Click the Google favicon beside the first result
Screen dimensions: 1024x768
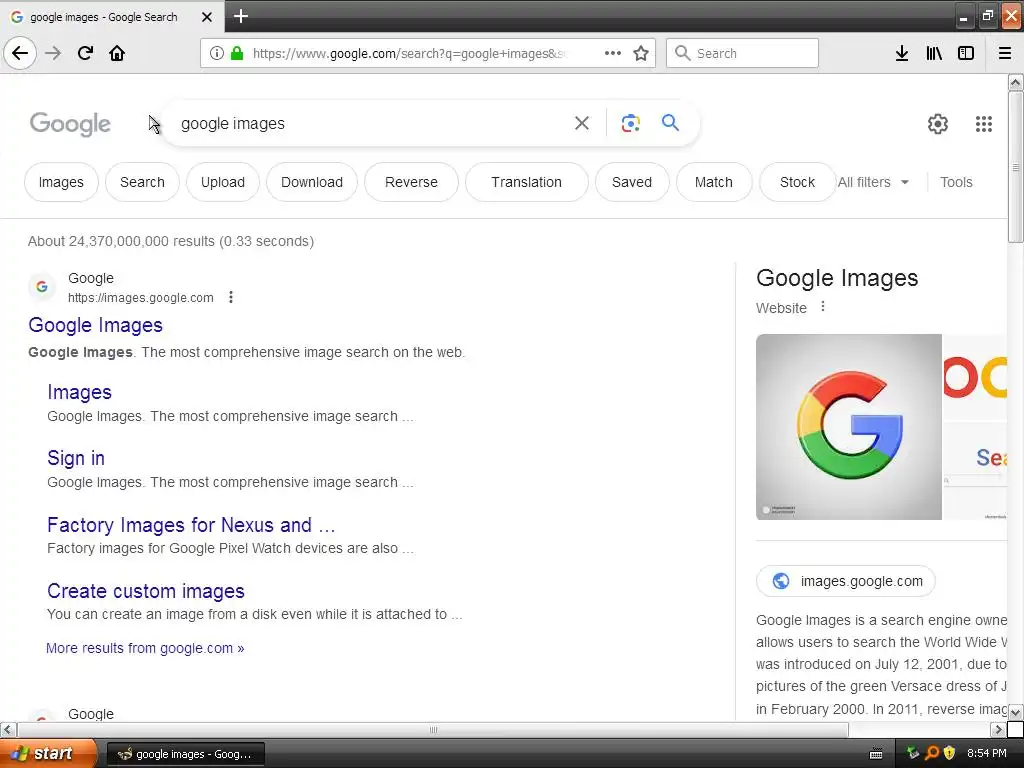coord(42,287)
